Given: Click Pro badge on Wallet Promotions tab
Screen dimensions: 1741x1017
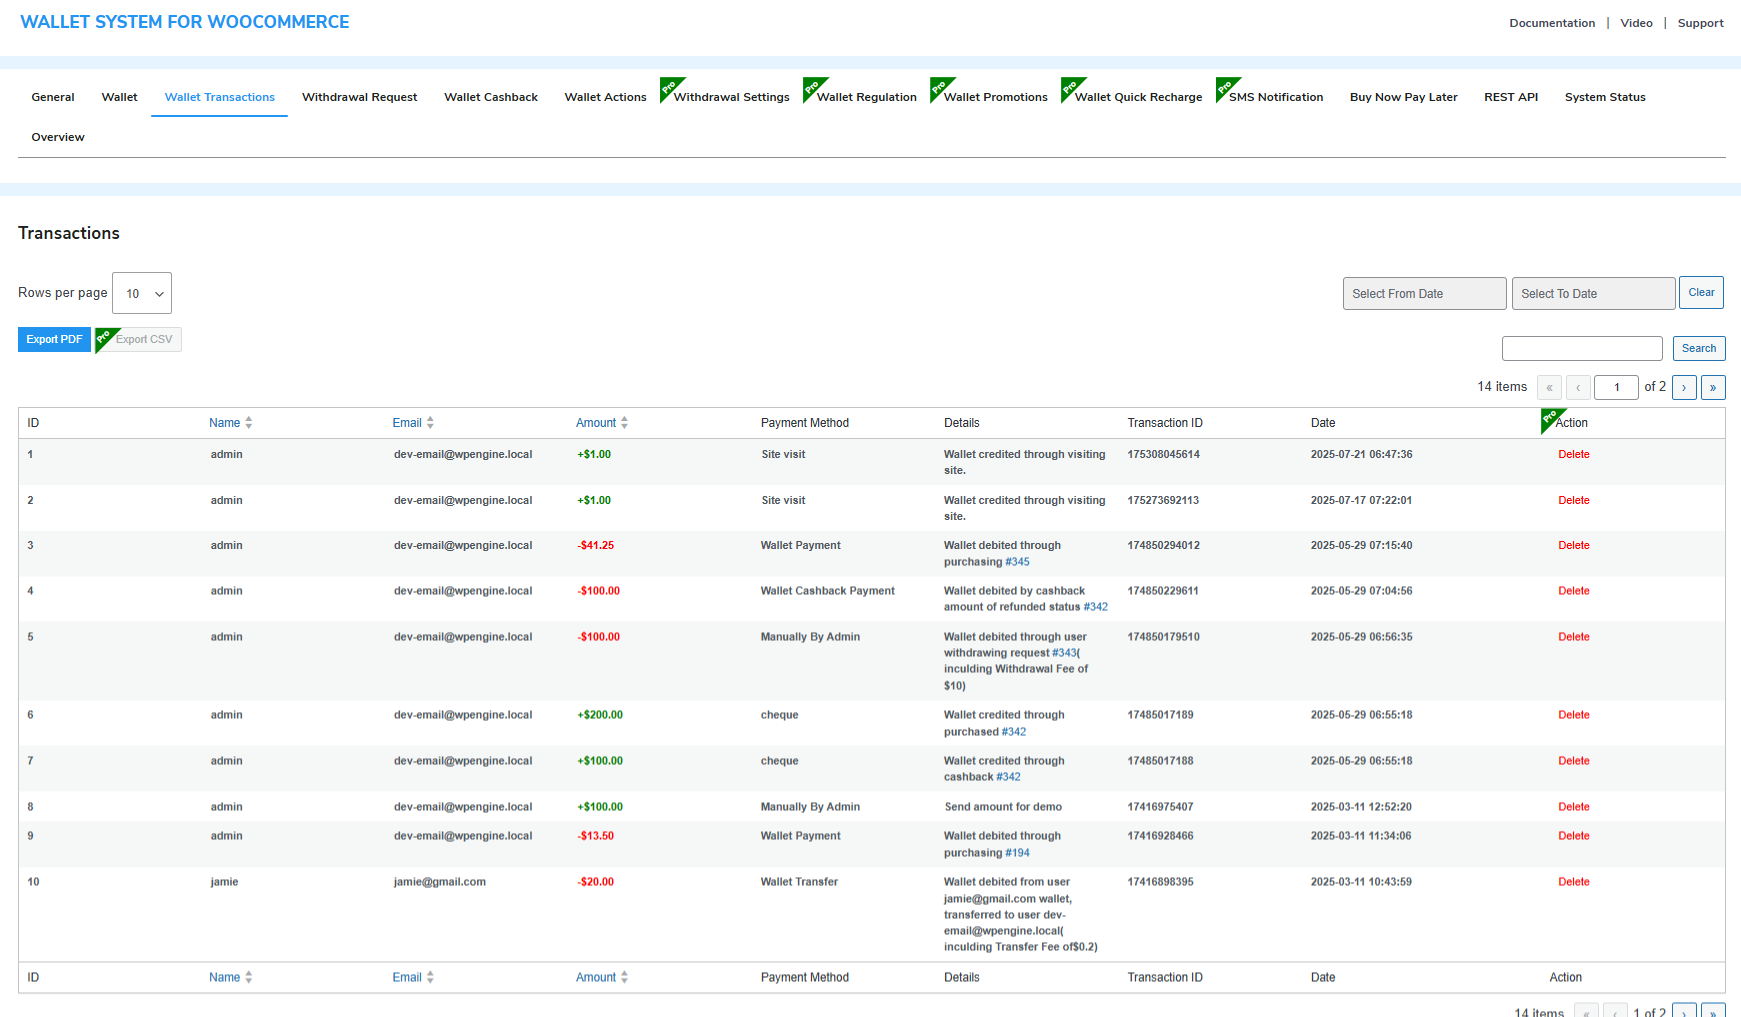Looking at the screenshot, I should pos(941,88).
